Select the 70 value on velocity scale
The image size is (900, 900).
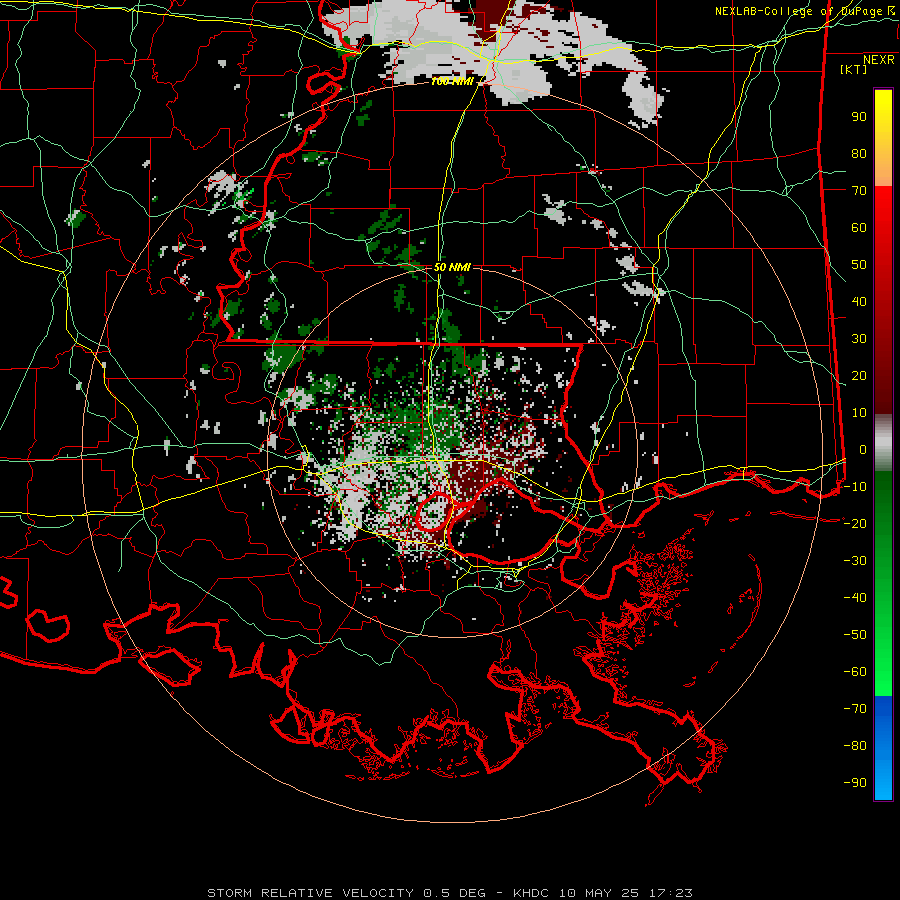click(x=859, y=191)
